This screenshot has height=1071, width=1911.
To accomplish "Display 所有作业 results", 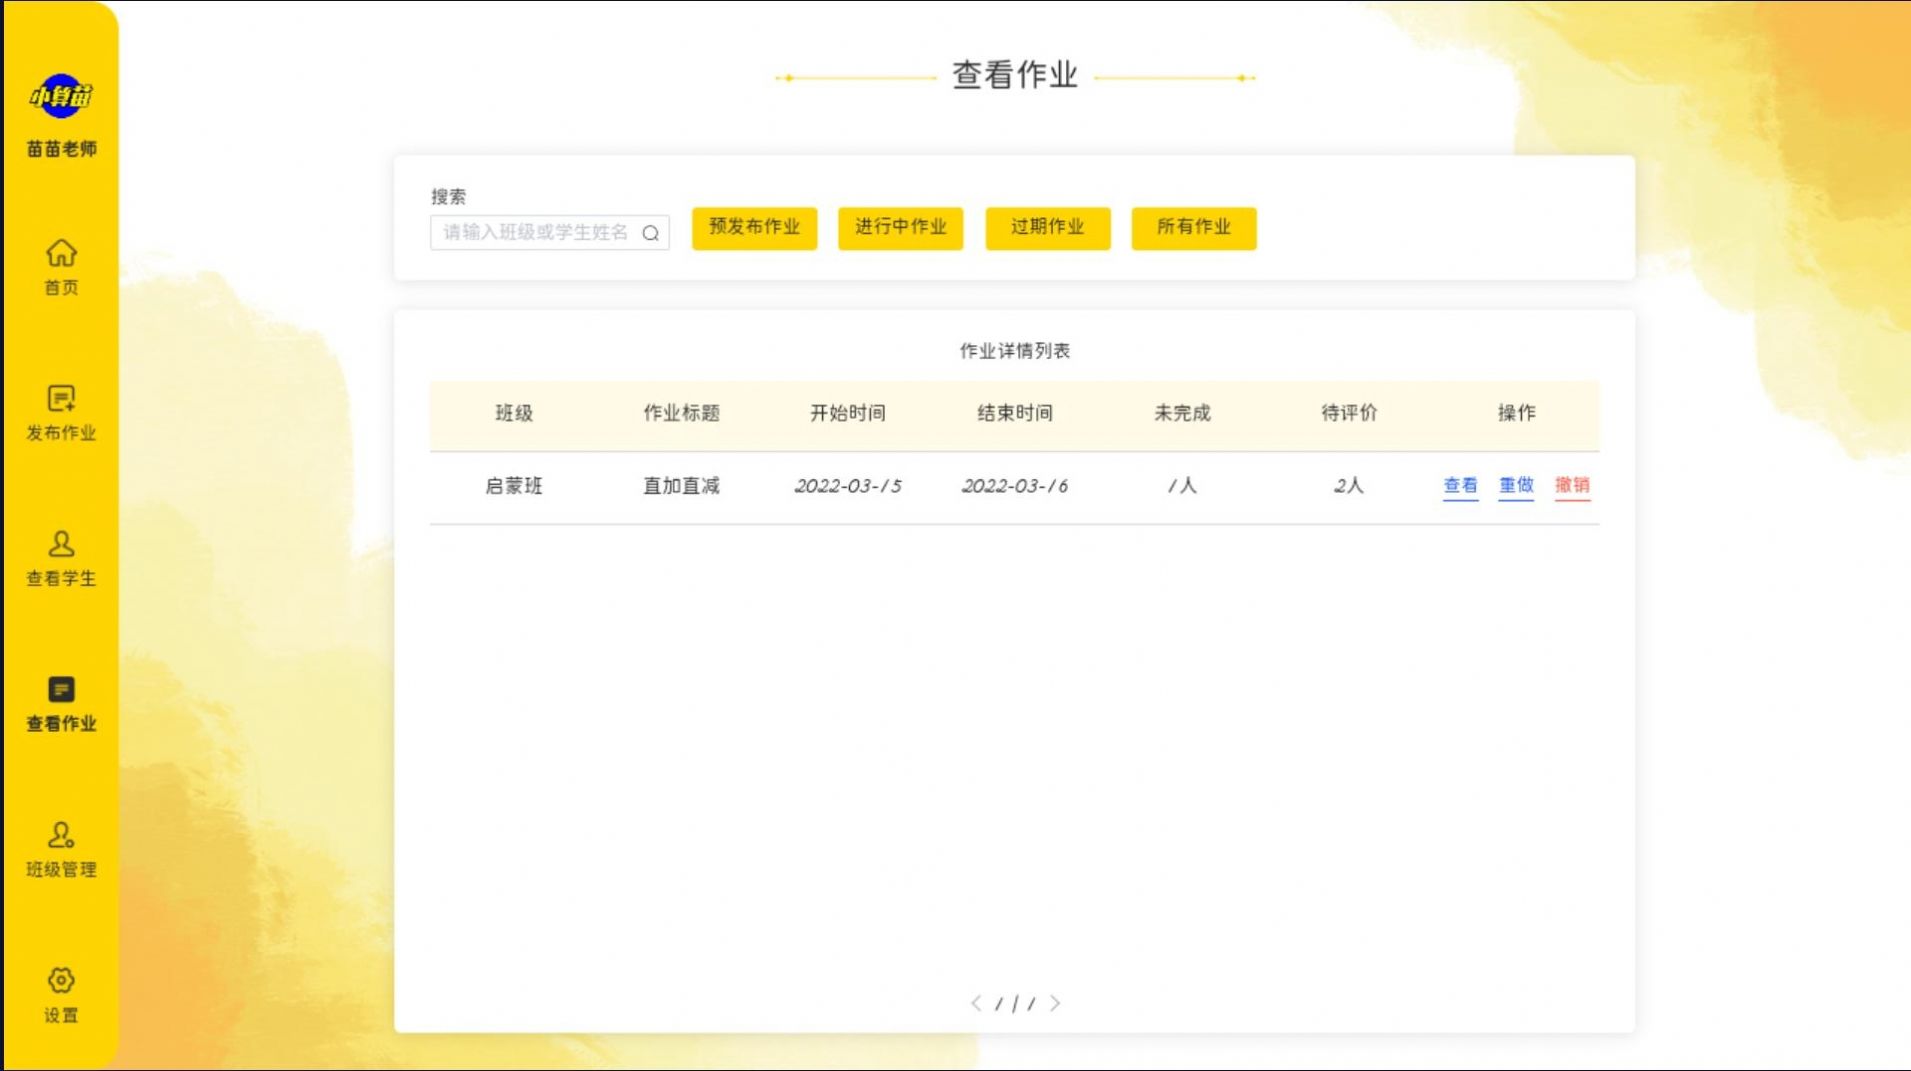I will click(x=1193, y=228).
